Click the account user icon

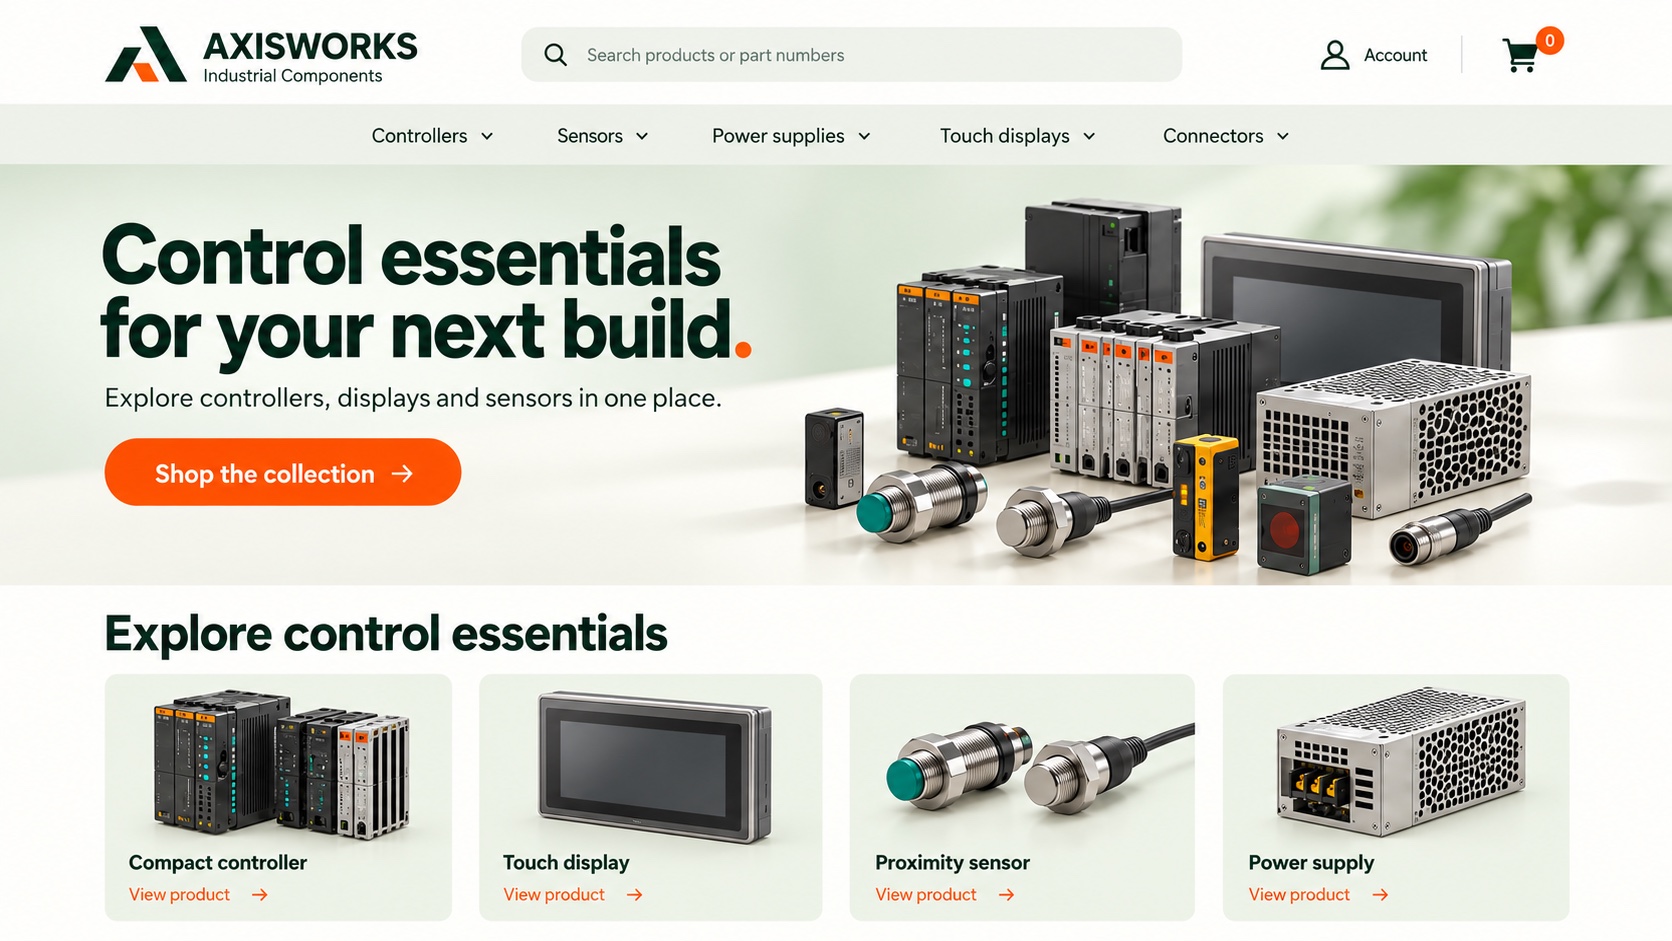(x=1335, y=55)
